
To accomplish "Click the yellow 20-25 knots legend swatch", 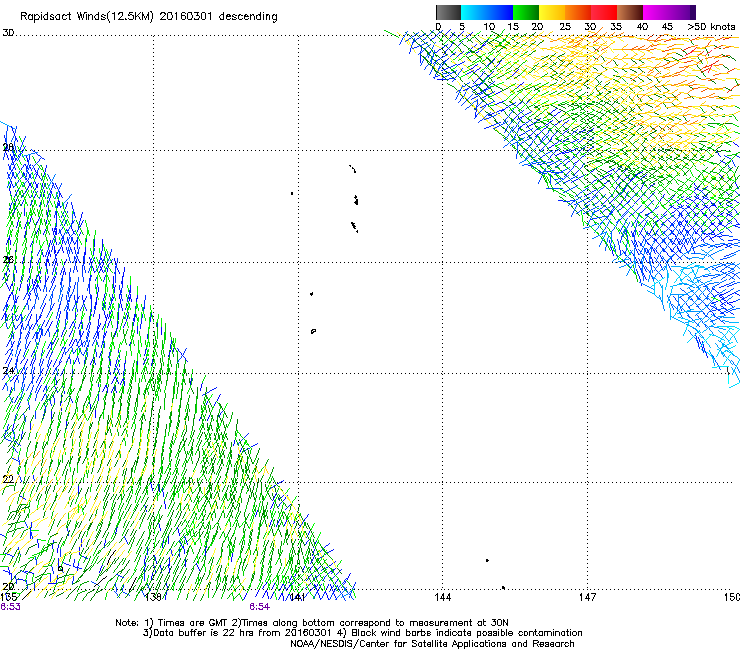I will (x=552, y=12).
